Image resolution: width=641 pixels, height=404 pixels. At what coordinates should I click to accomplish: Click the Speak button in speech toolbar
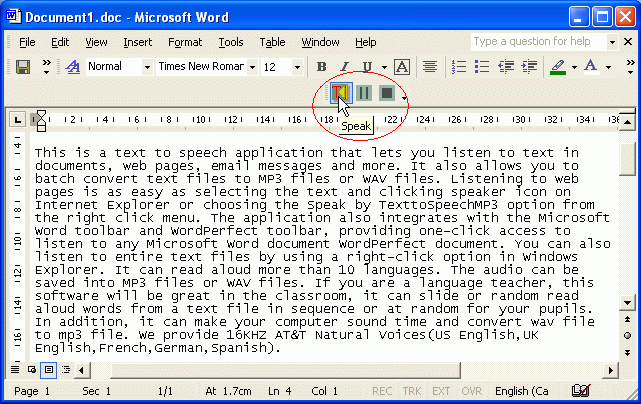341,93
